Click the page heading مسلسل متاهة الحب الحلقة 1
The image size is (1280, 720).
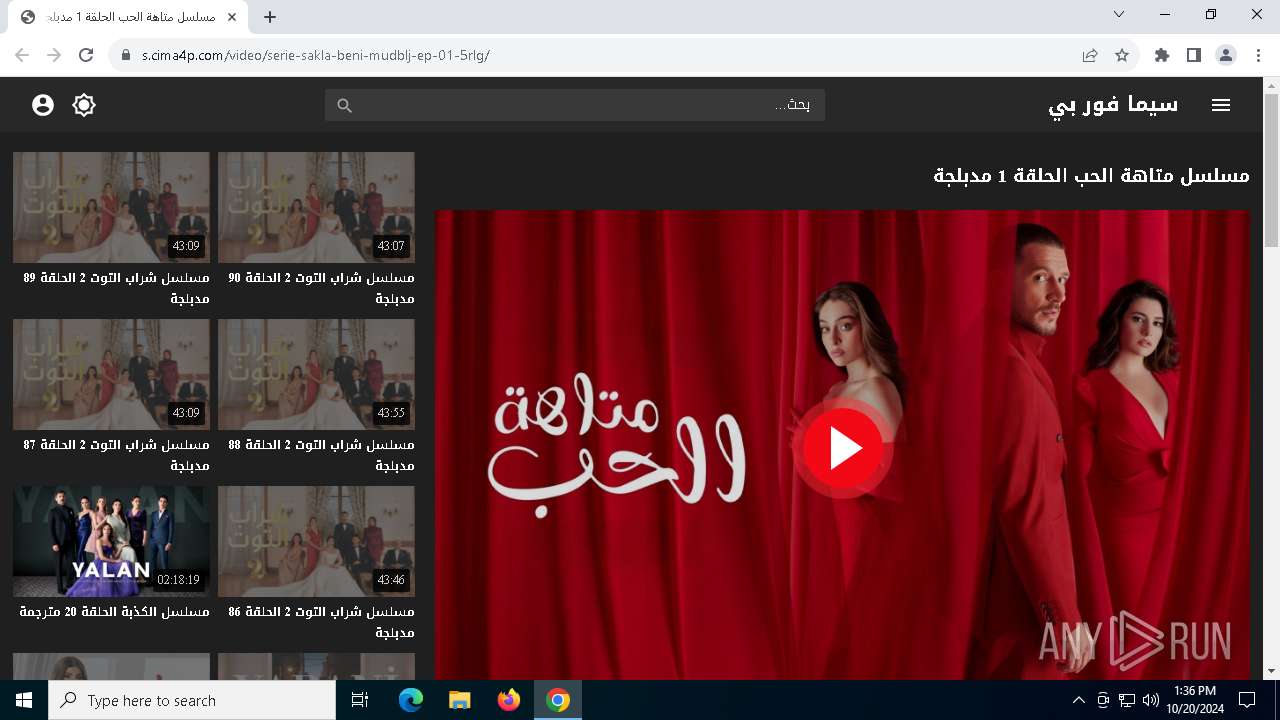pos(1091,175)
